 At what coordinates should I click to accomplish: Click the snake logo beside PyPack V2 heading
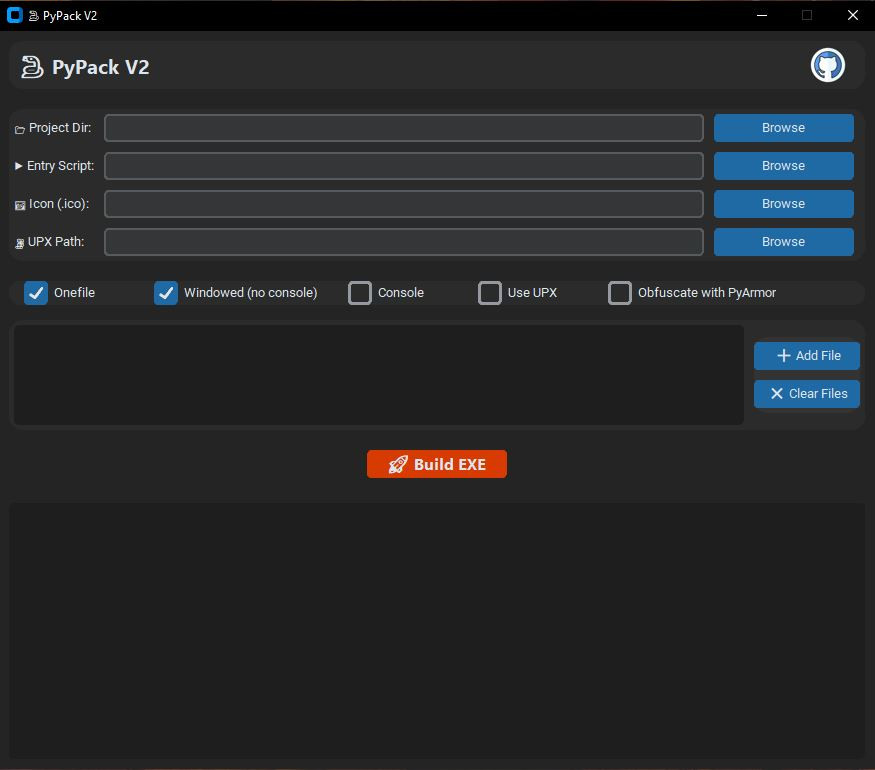[32, 67]
